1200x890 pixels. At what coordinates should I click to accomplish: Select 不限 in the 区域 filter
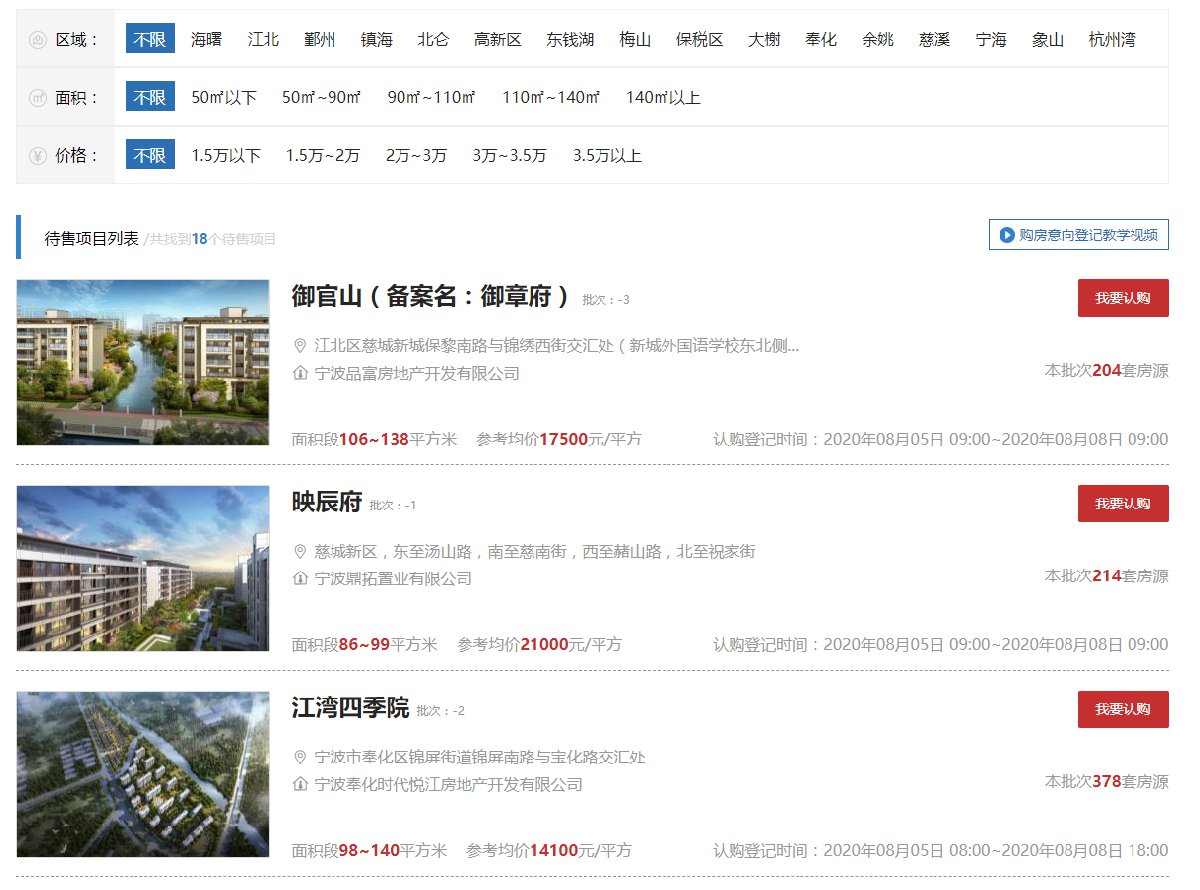[150, 40]
